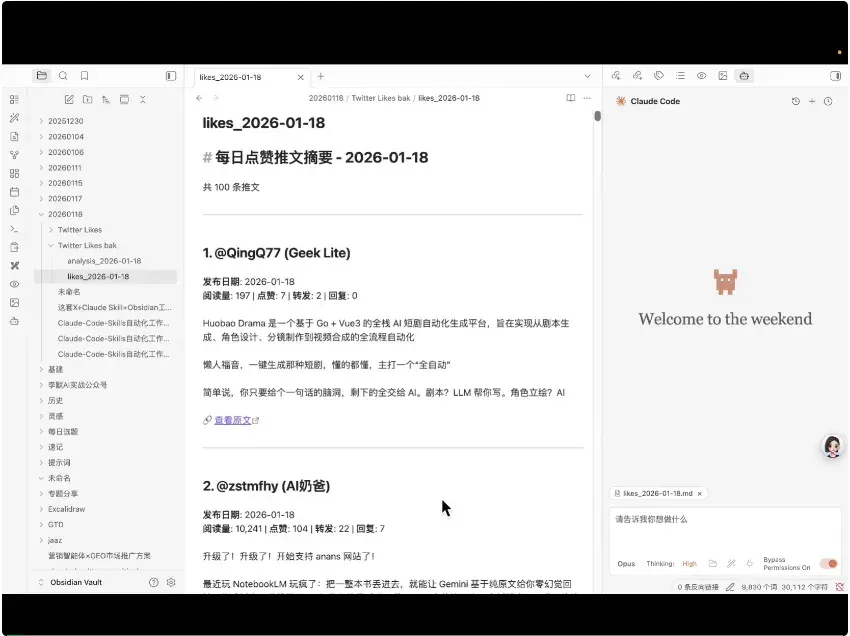Change file sort order
The width and height of the screenshot is (850, 636).
point(106,99)
